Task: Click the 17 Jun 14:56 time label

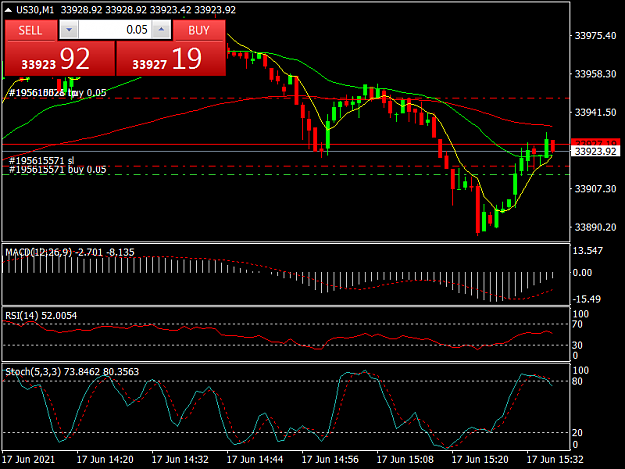Action: tap(330, 459)
